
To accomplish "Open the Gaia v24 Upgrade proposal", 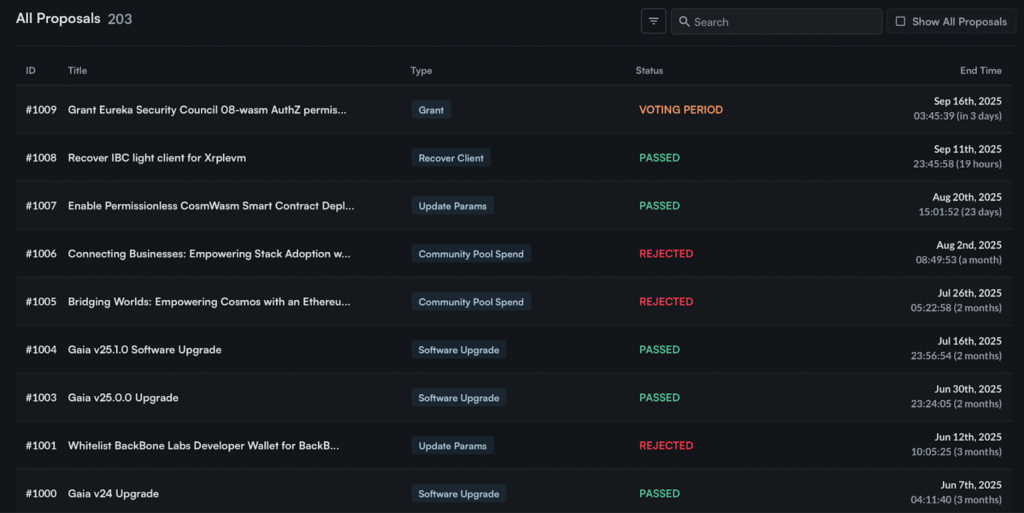I will 113,494.
